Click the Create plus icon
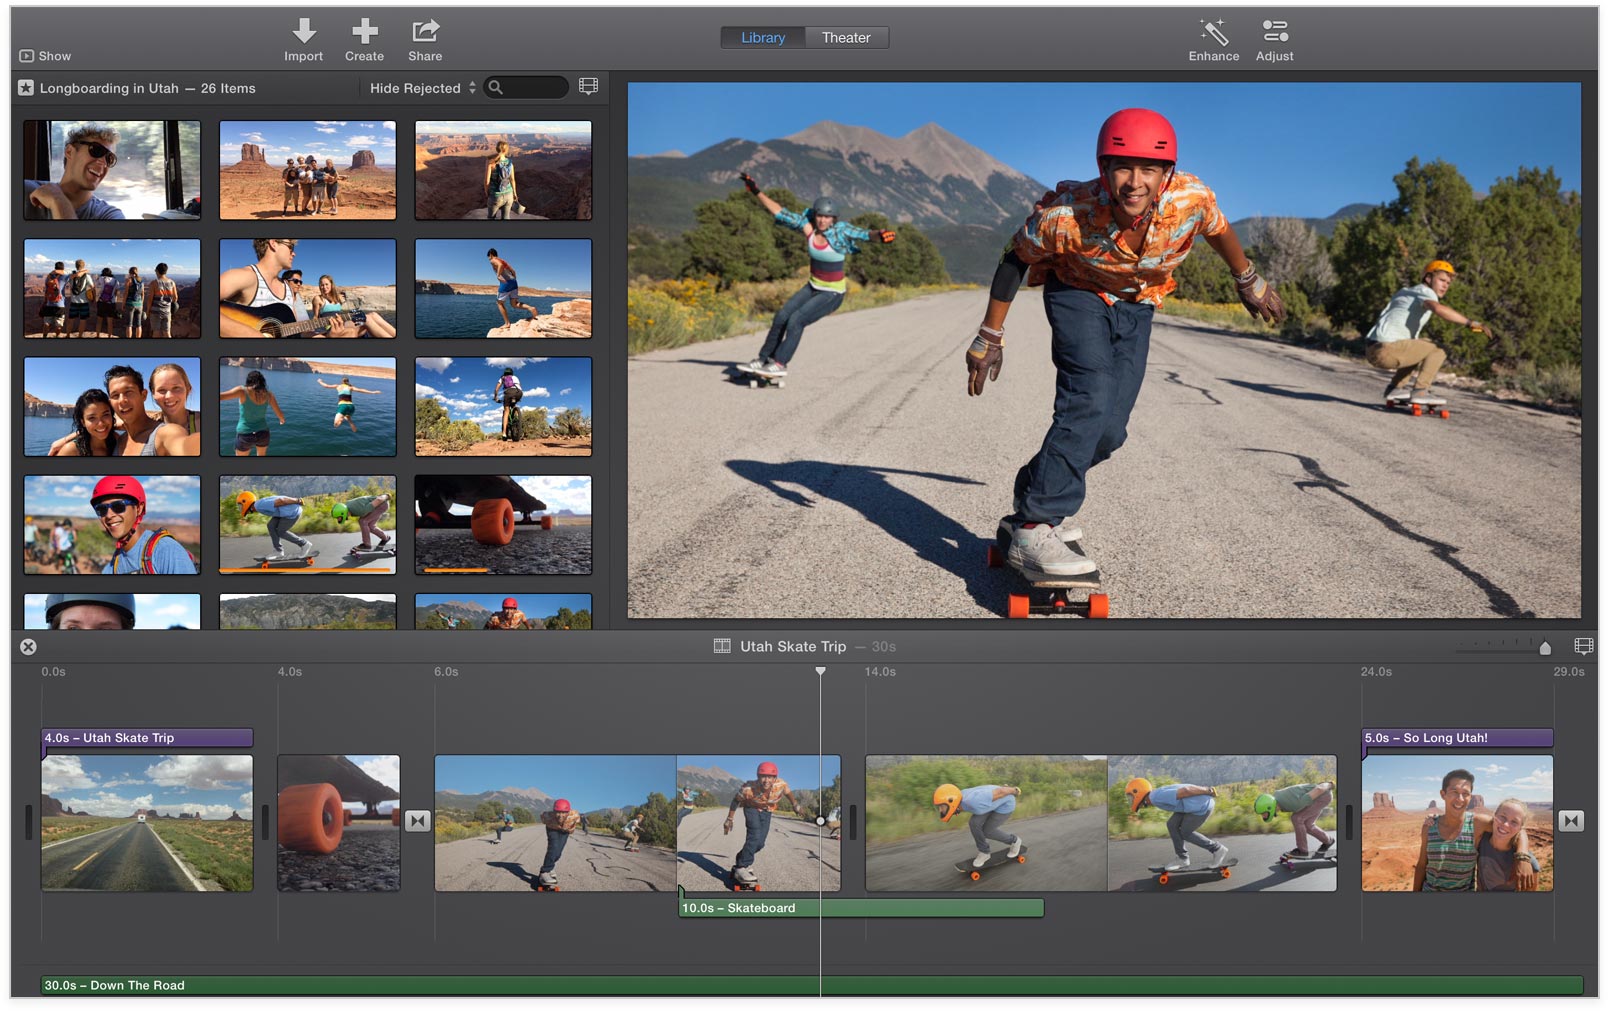Screen dimensions: 1614x1016 tap(364, 30)
